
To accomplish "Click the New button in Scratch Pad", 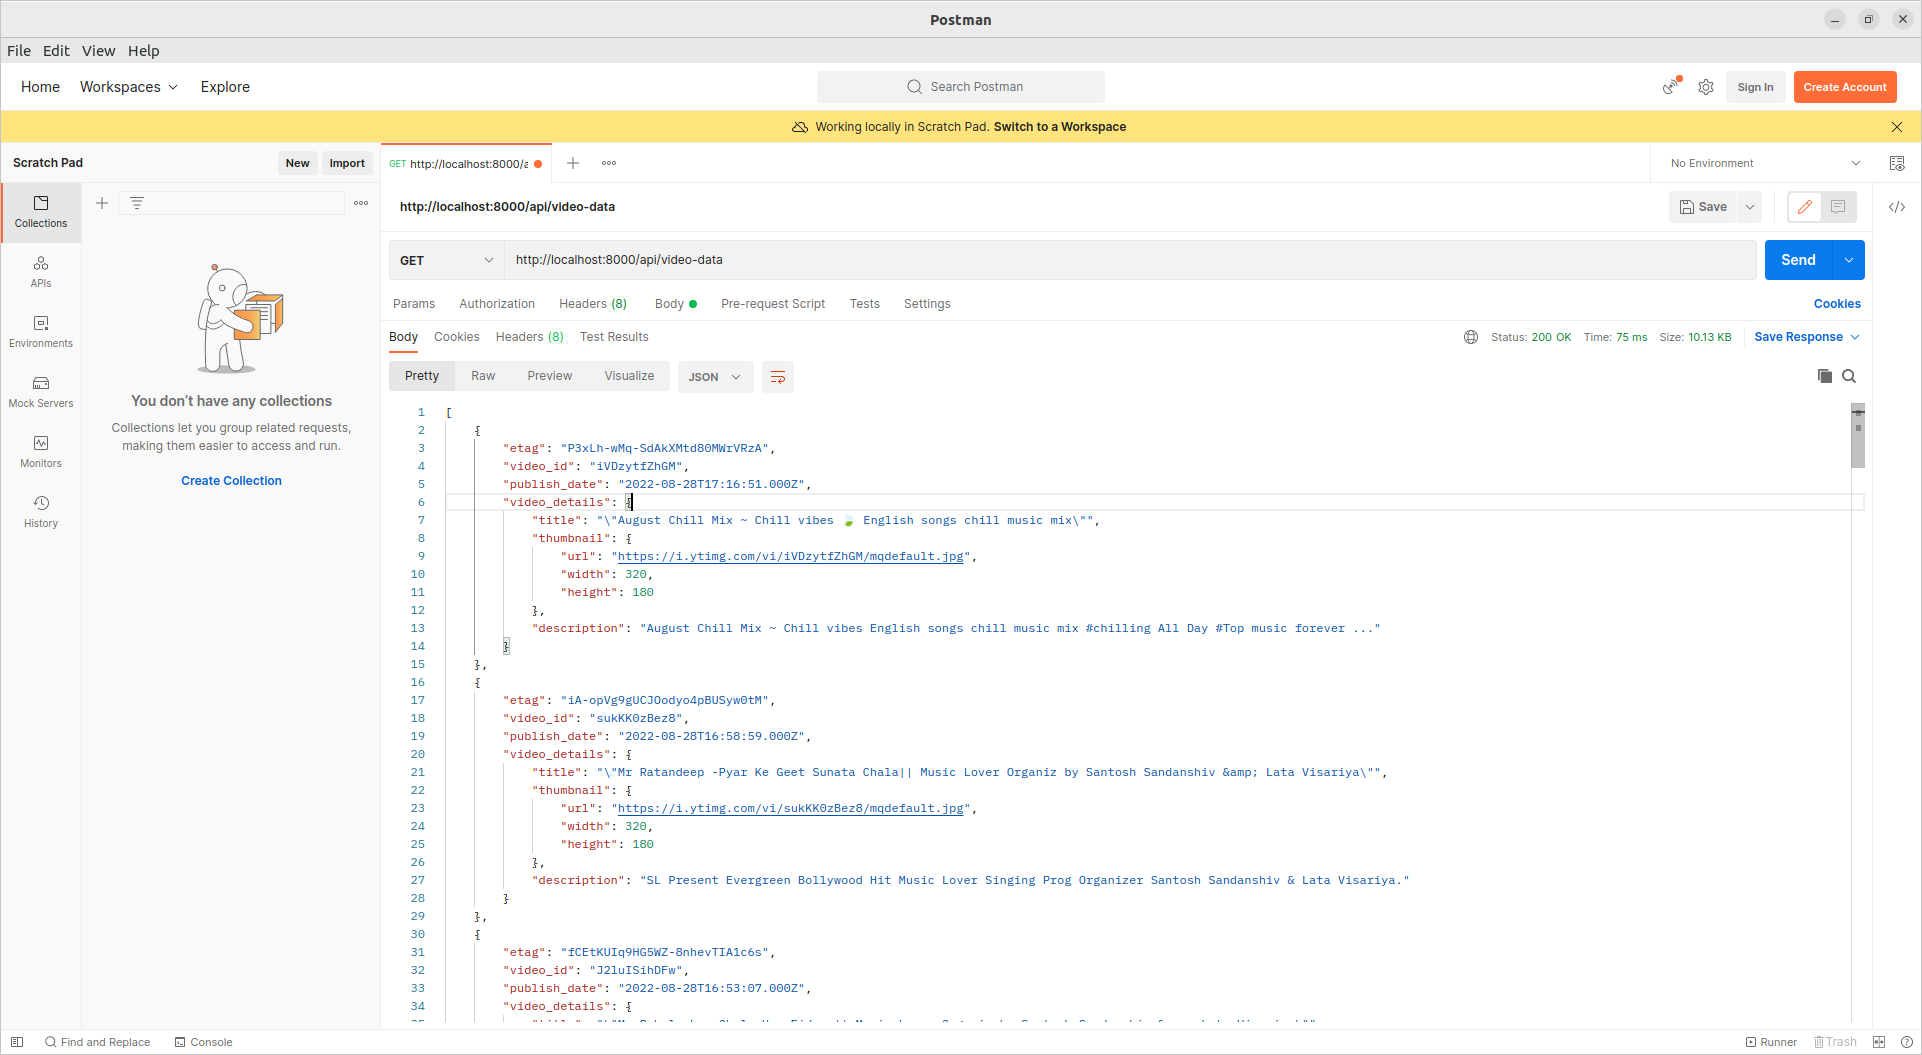I will [297, 163].
